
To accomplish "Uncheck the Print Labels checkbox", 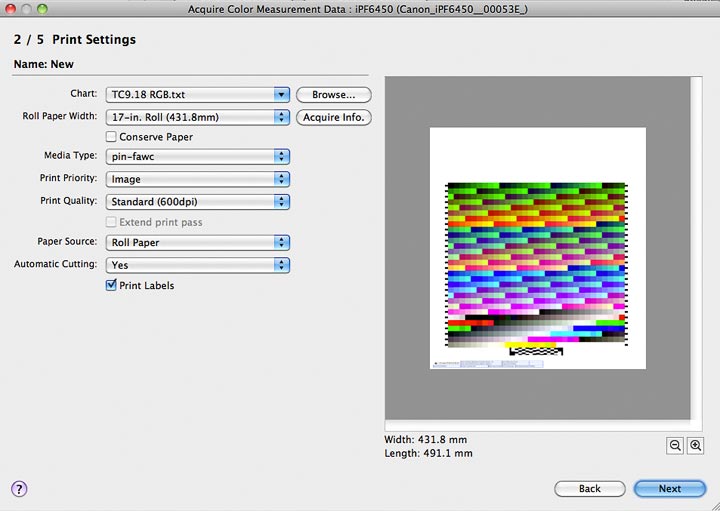I will click(x=111, y=285).
